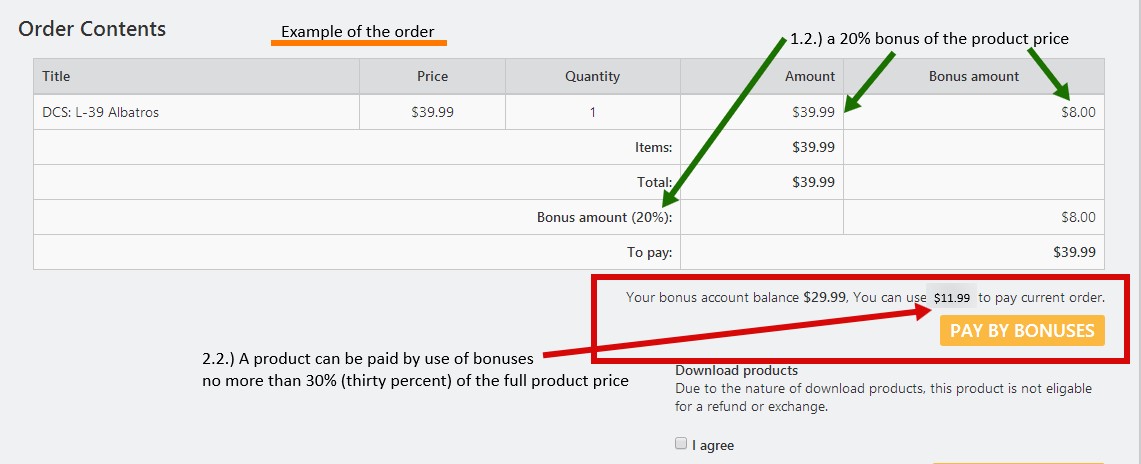Click the Title column header
1141x464 pixels.
click(56, 76)
